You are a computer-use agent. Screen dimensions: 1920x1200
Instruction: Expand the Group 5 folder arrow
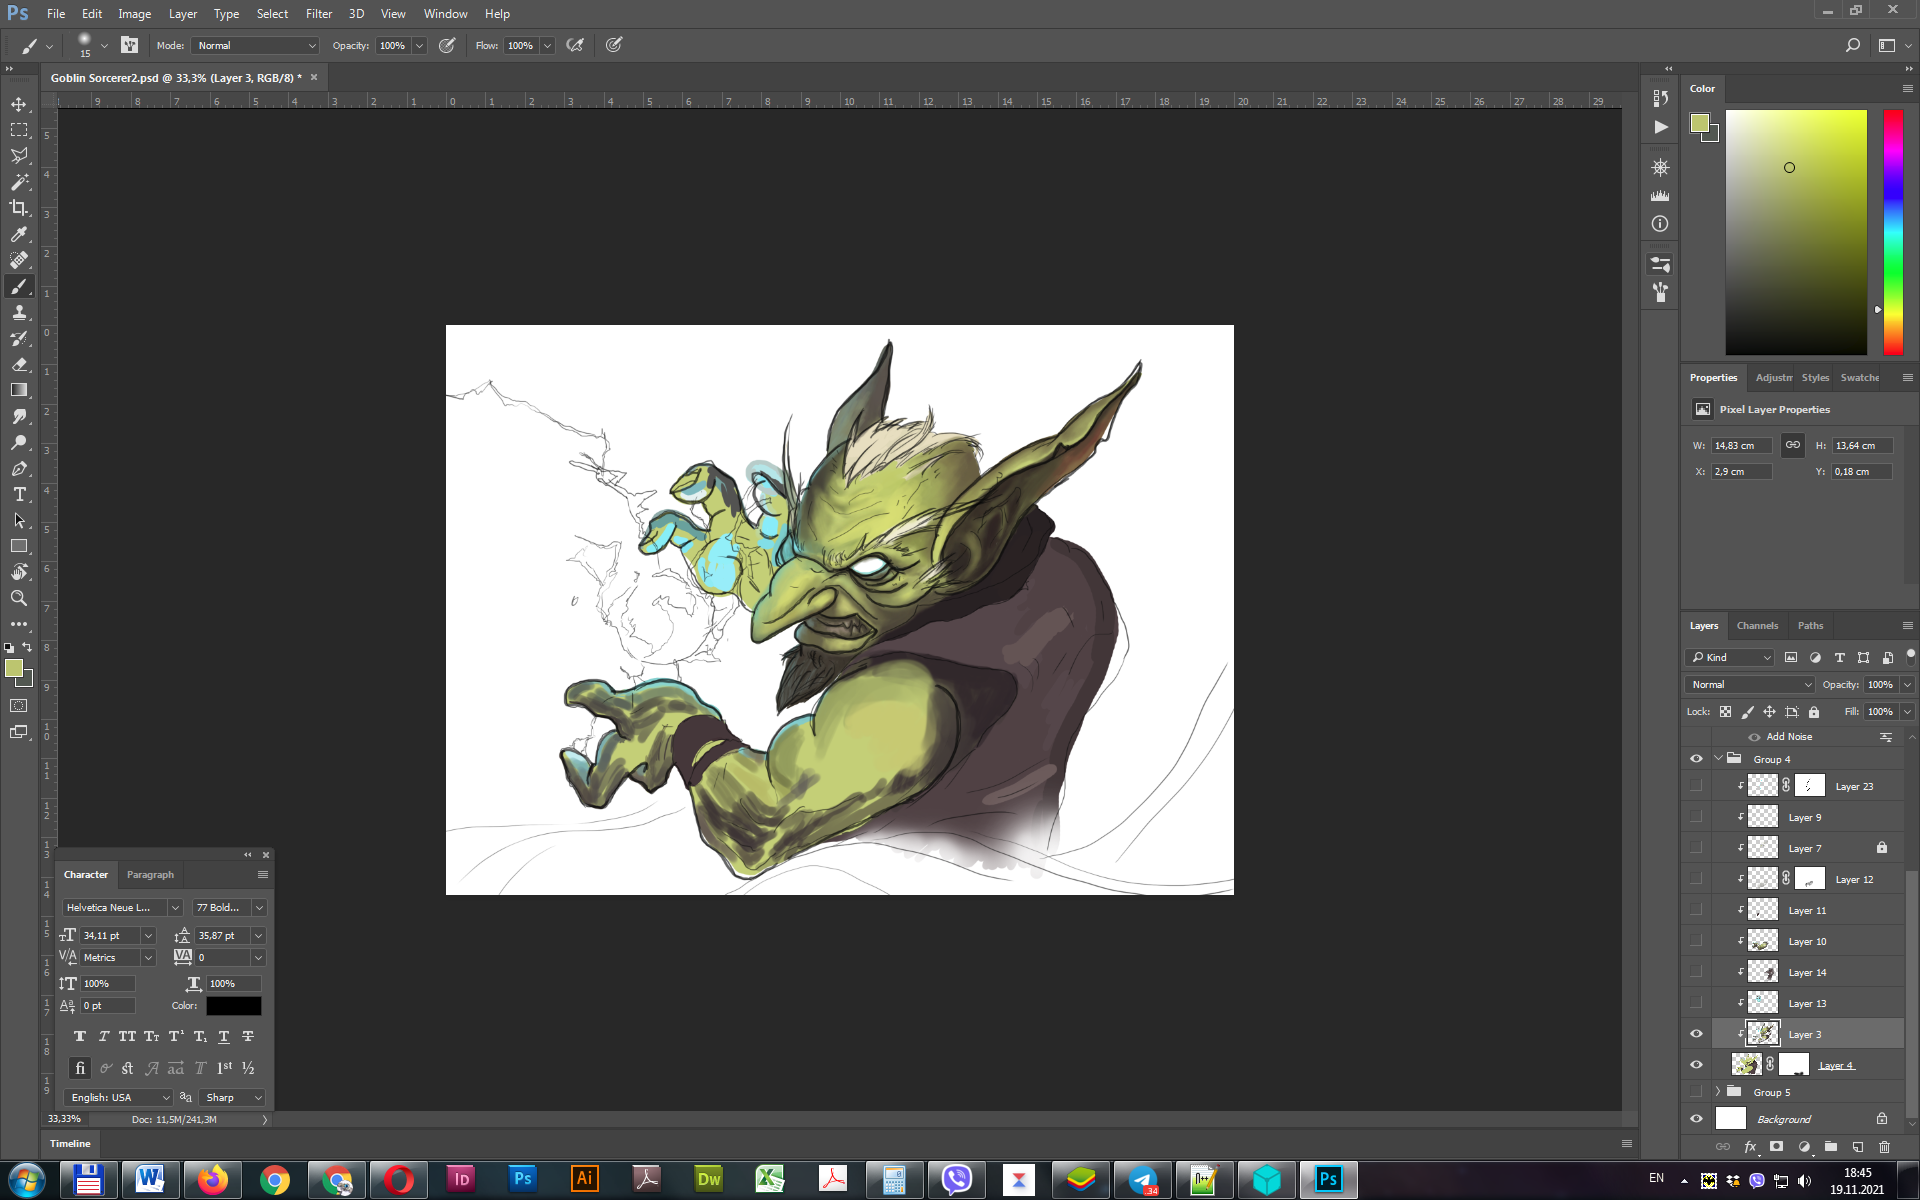1718,1092
